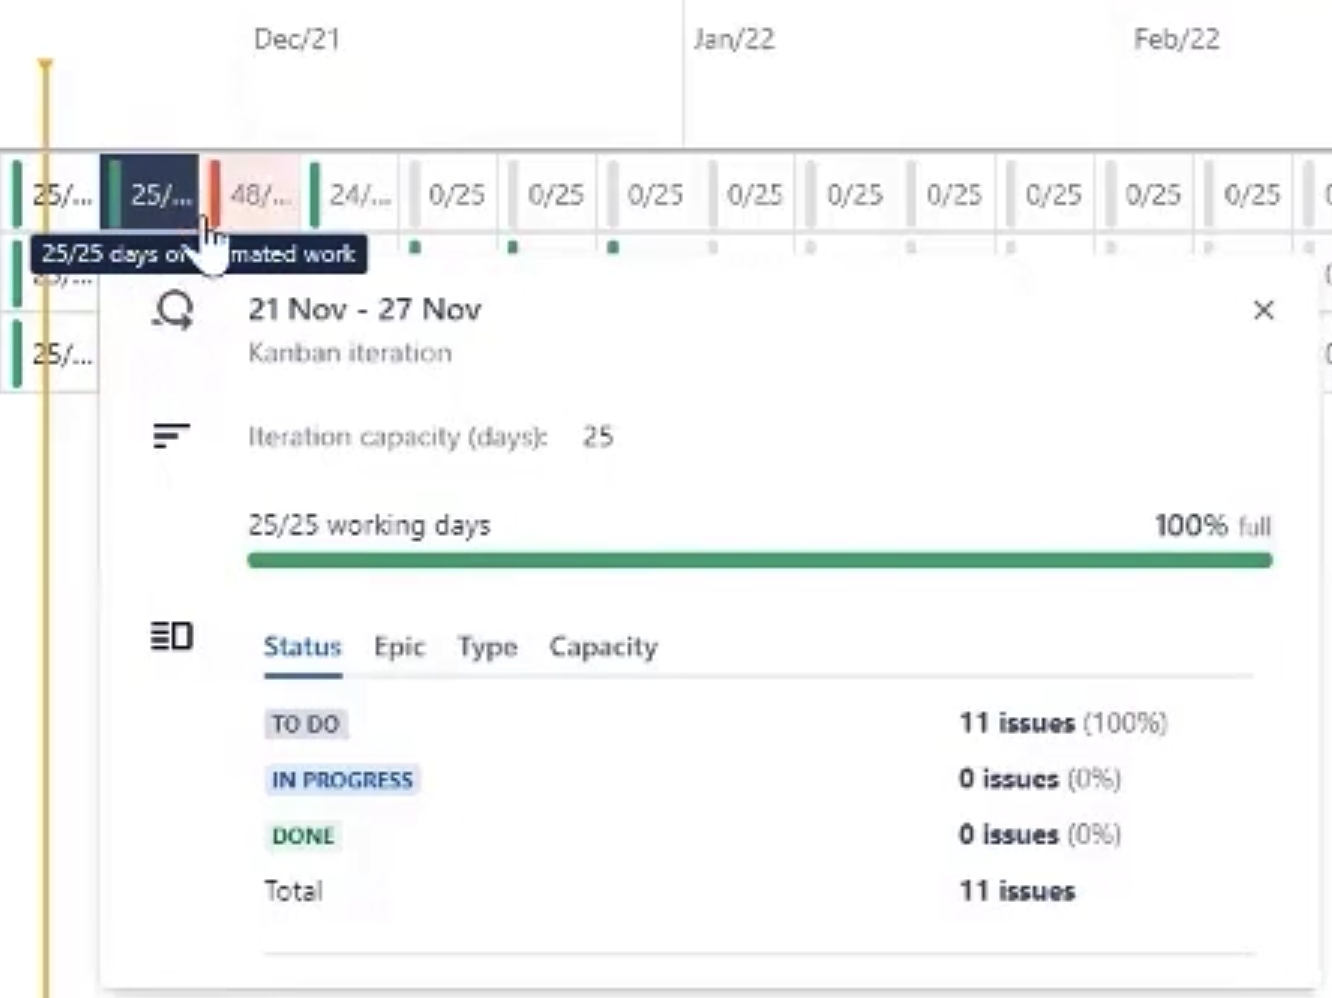Click the 24/ iteration capacity cell
The image size is (1332, 998).
point(355,196)
